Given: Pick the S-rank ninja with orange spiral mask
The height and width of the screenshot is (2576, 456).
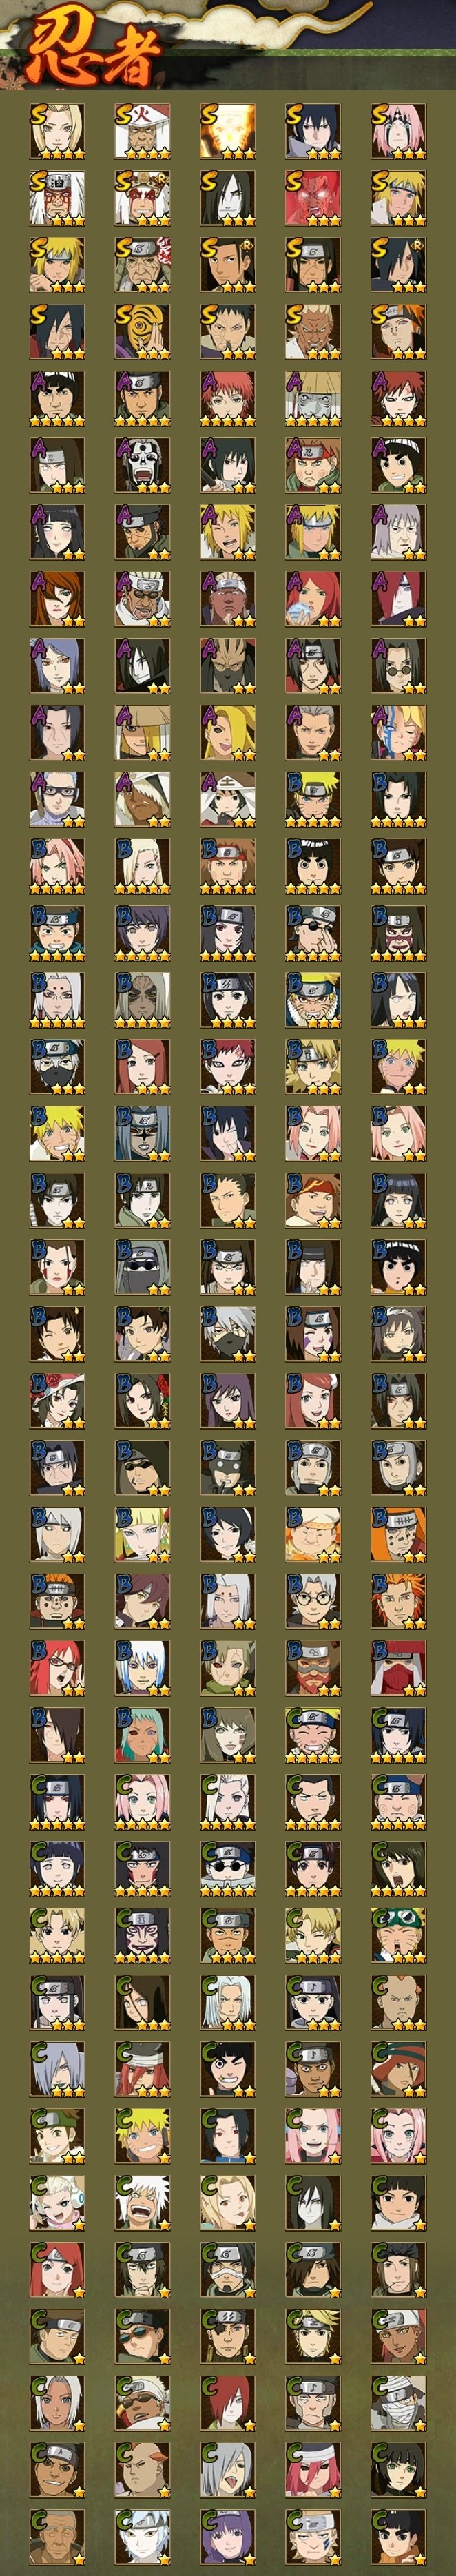Looking at the screenshot, I should pyautogui.click(x=142, y=332).
